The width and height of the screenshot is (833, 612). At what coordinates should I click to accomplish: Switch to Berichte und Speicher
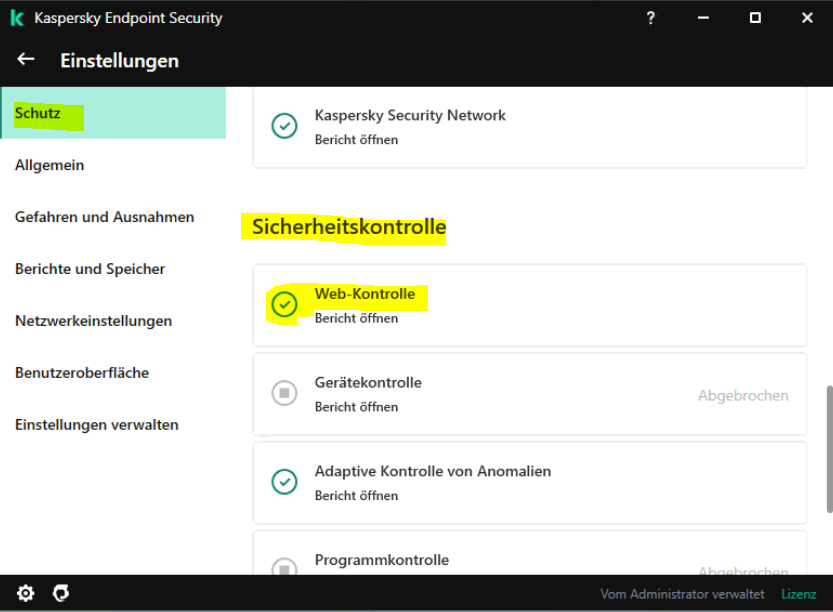(x=90, y=269)
